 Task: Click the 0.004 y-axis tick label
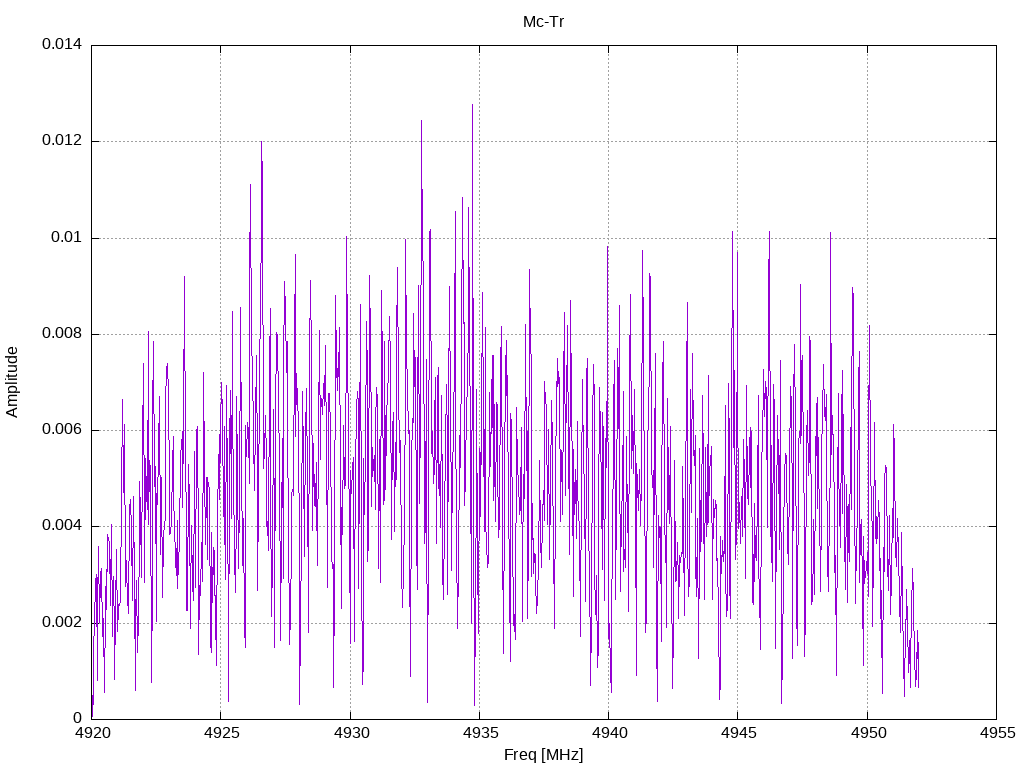pyautogui.click(x=62, y=526)
